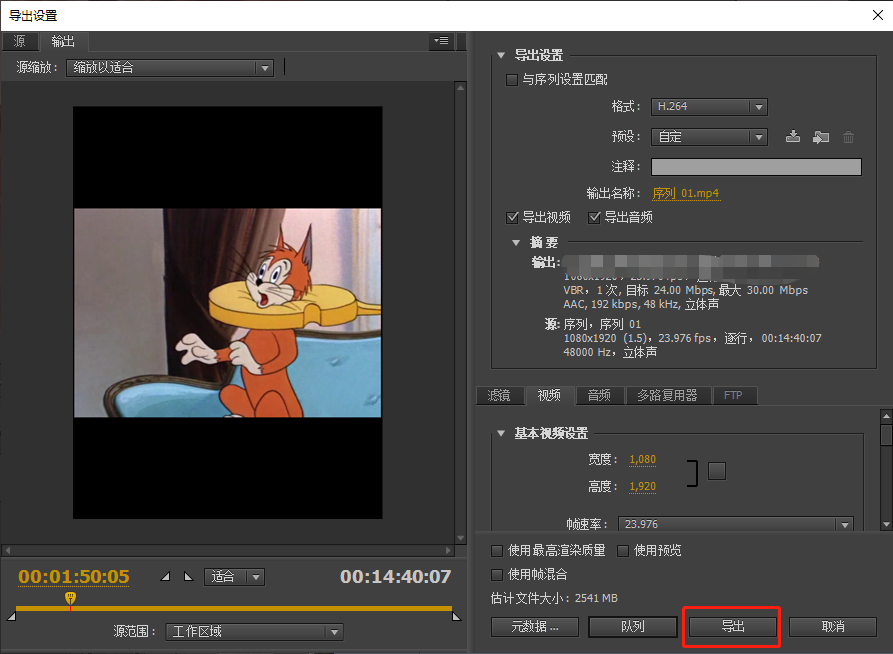Enable use frame blending (使用帧混合) checkbox
The image size is (893, 654).
pos(497,574)
